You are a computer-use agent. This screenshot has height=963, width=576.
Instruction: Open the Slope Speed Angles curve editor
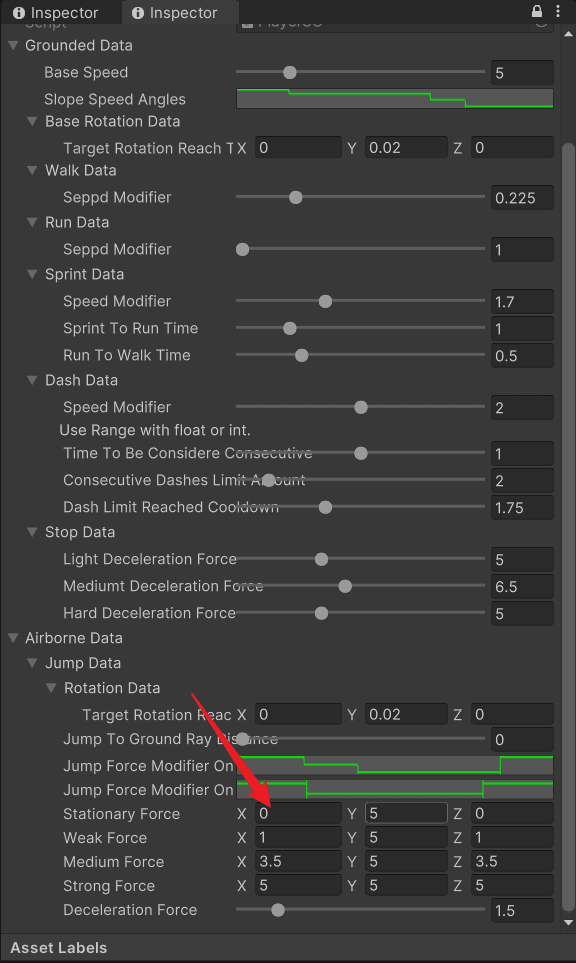[395, 99]
